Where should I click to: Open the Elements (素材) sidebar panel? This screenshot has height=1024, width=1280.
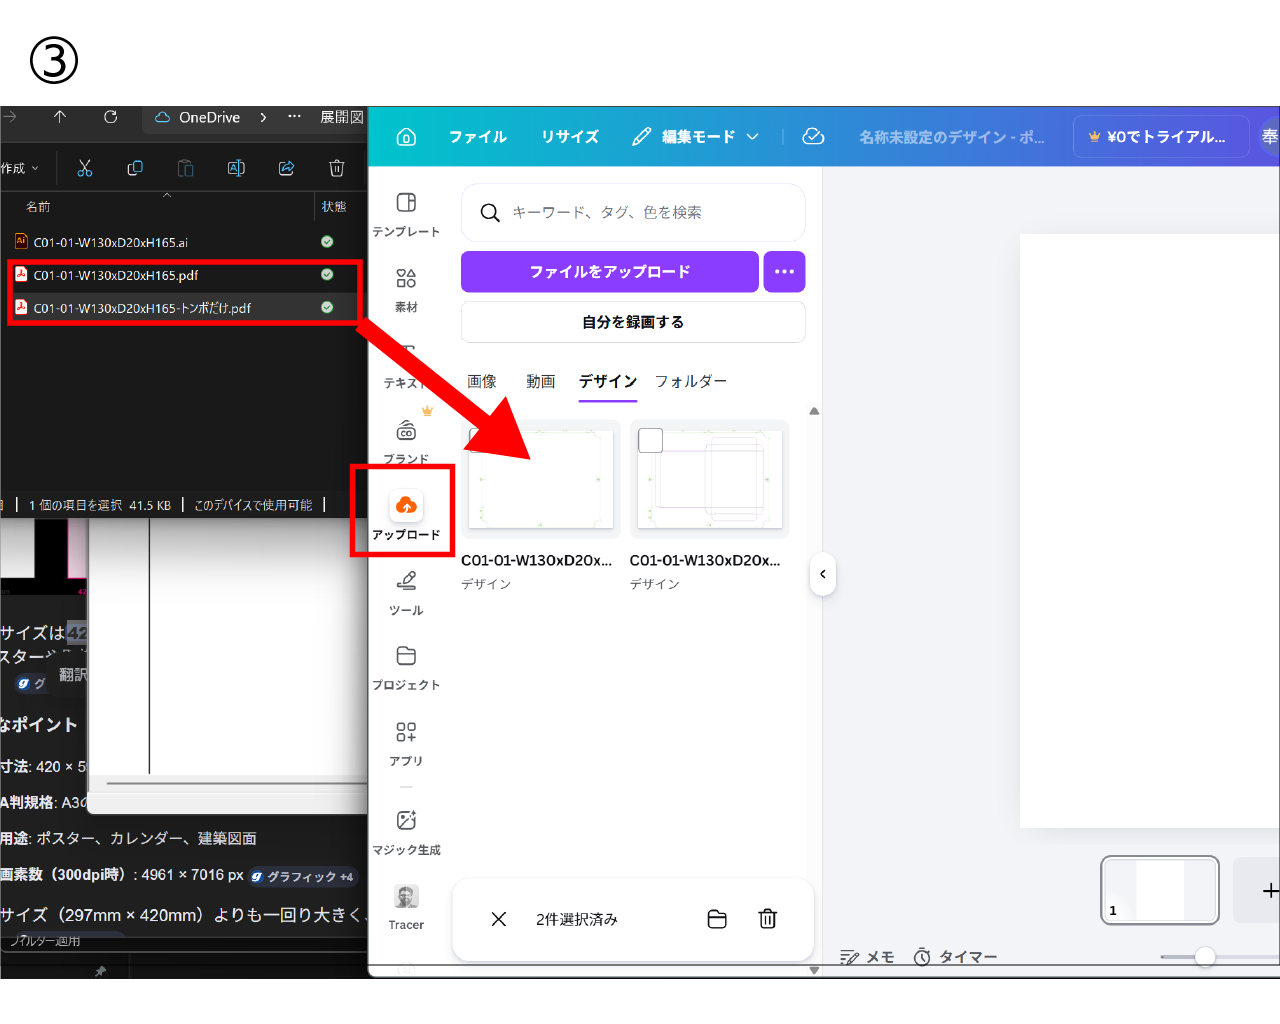[406, 289]
